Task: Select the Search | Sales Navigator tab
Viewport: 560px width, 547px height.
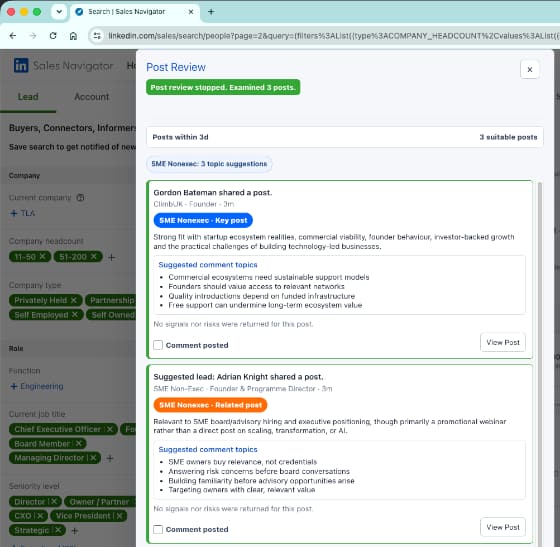Action: click(x=135, y=12)
